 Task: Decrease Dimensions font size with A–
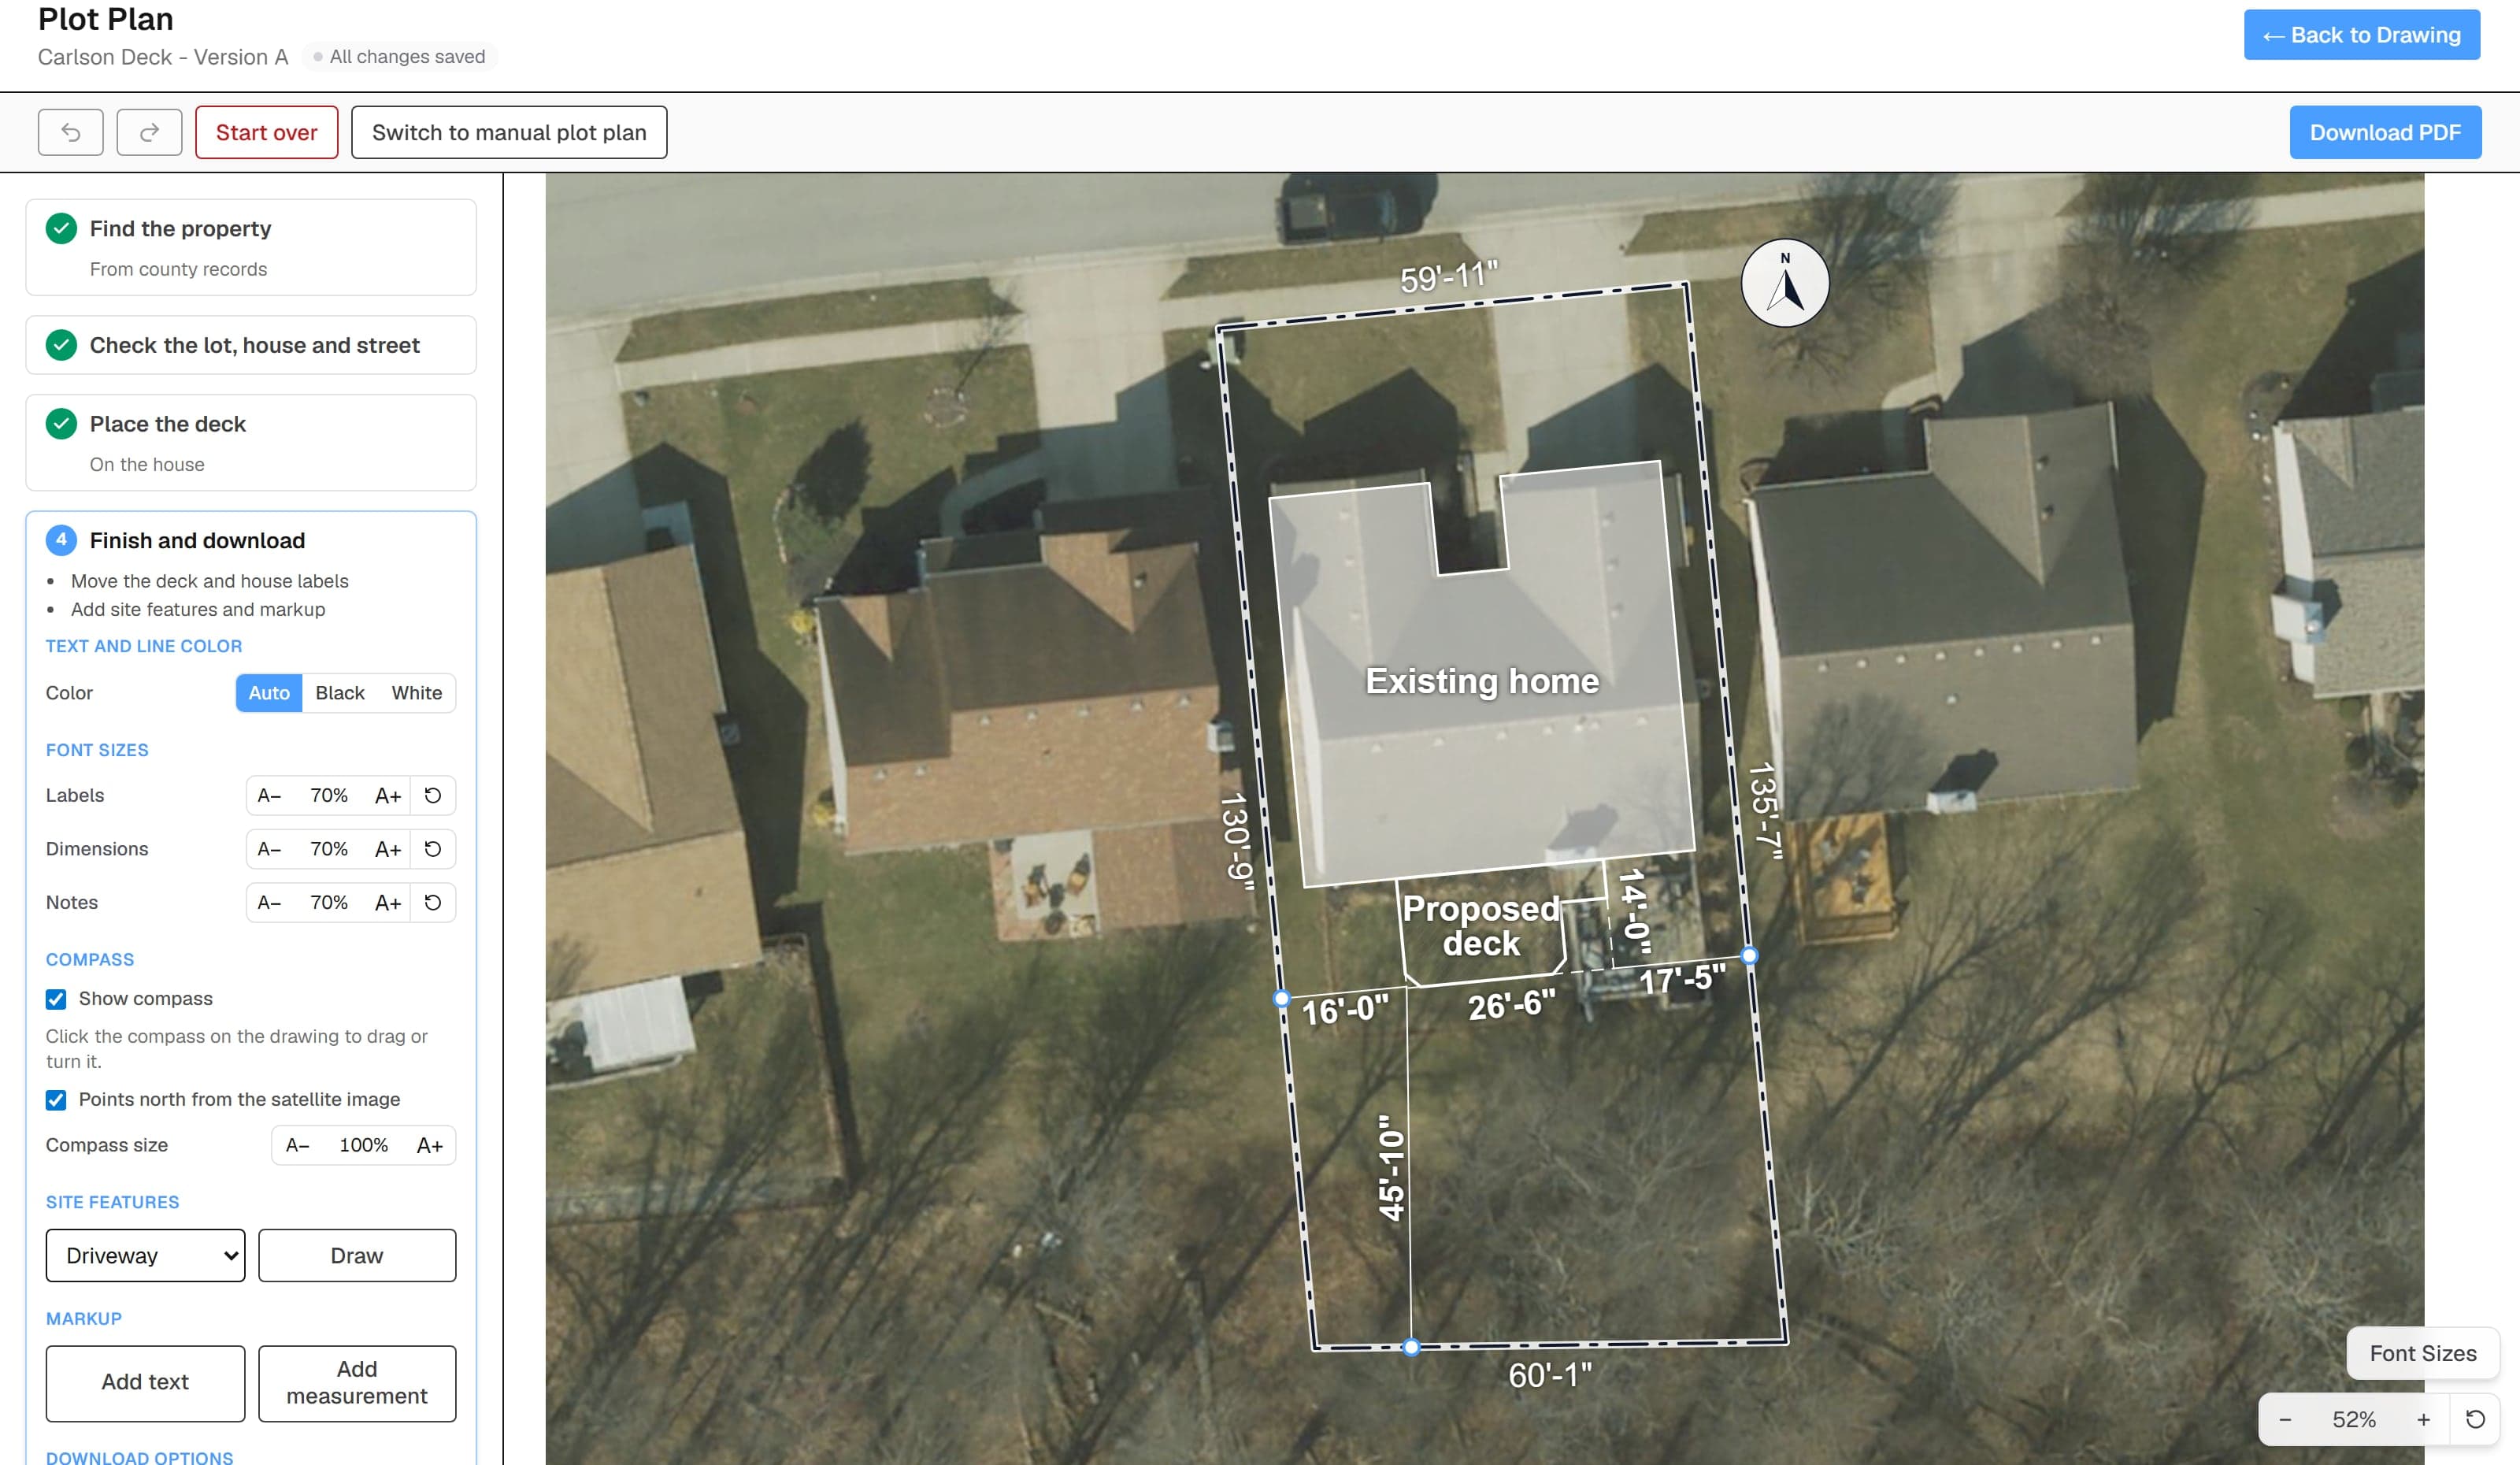pos(269,849)
